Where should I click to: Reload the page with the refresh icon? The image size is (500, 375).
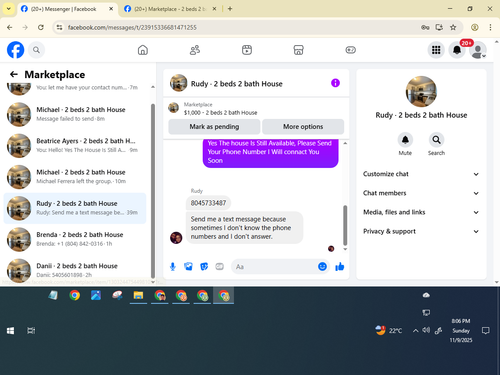point(41,27)
